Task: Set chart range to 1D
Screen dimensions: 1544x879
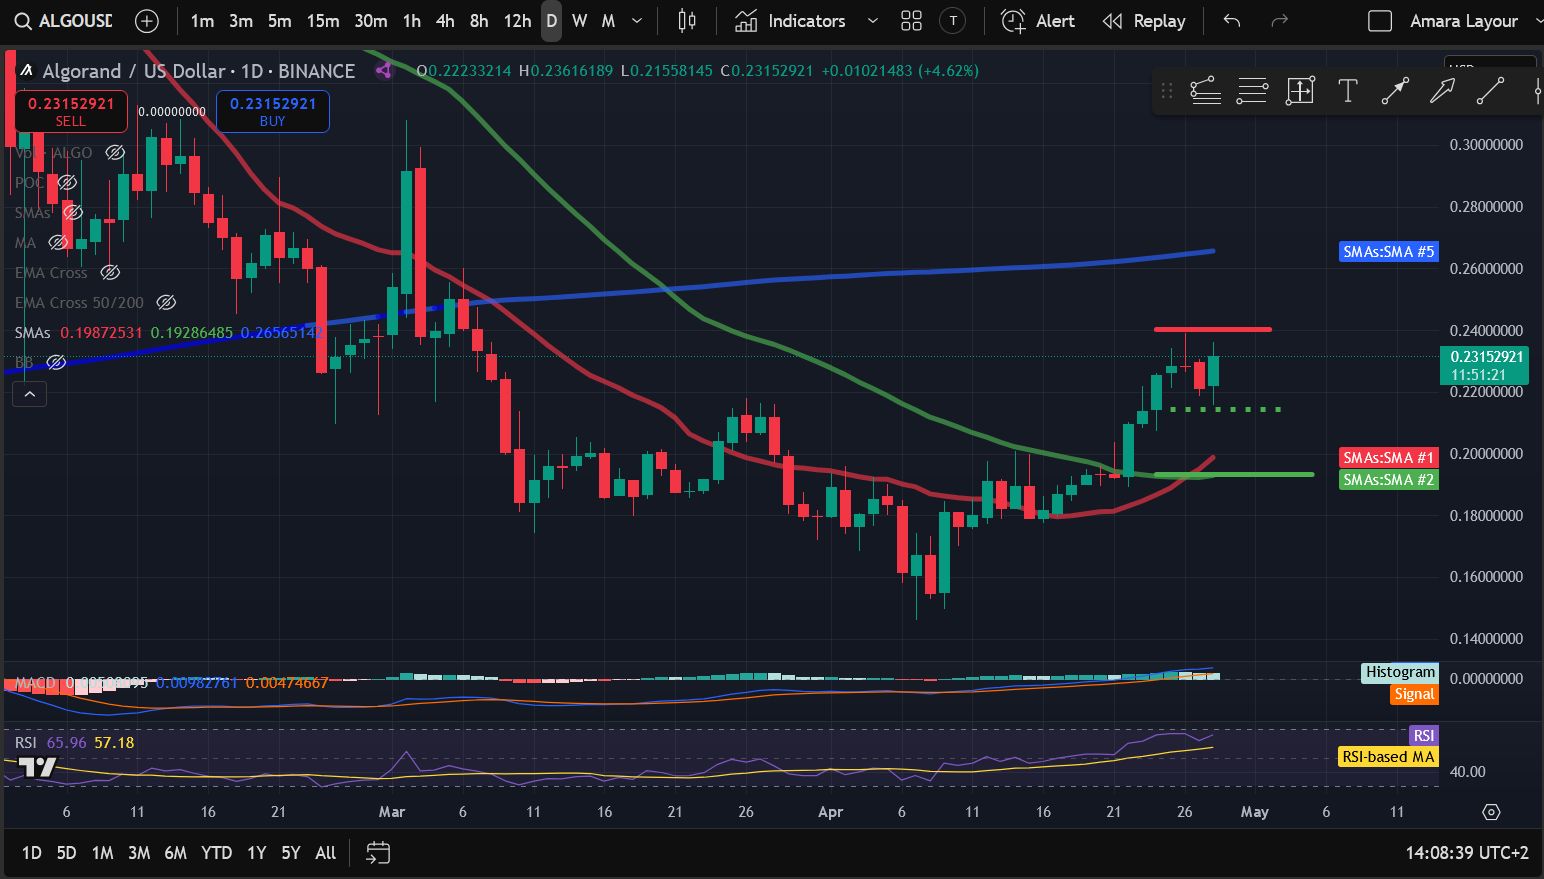Action: (32, 853)
